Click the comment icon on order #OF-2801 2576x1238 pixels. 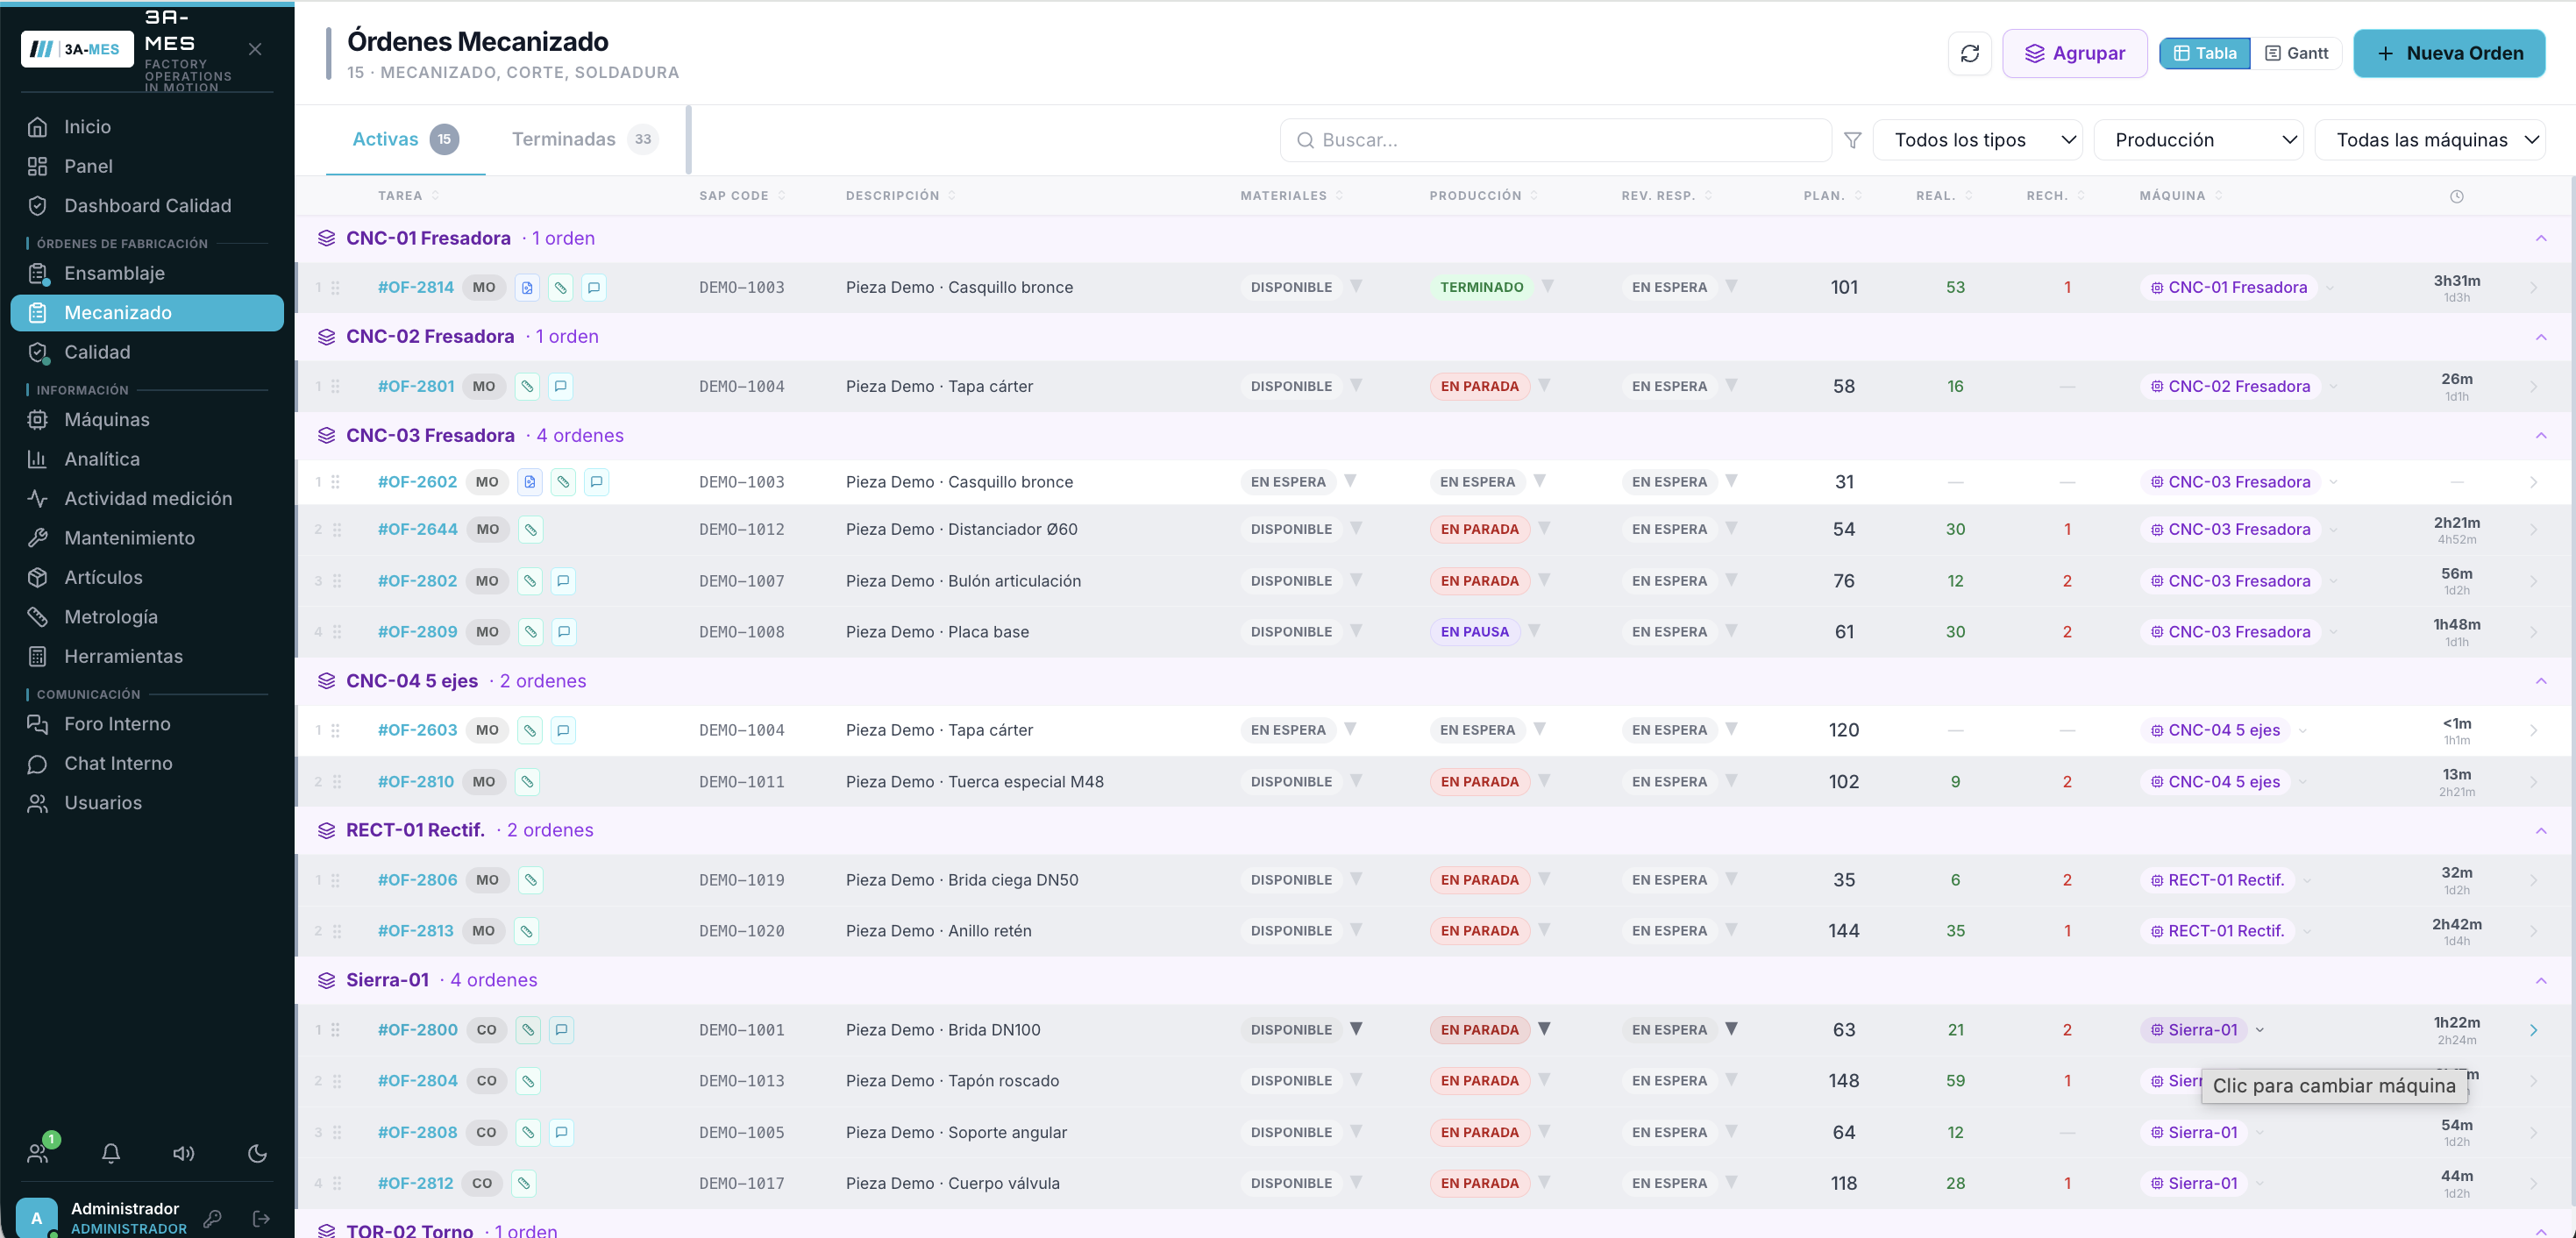pyautogui.click(x=561, y=386)
